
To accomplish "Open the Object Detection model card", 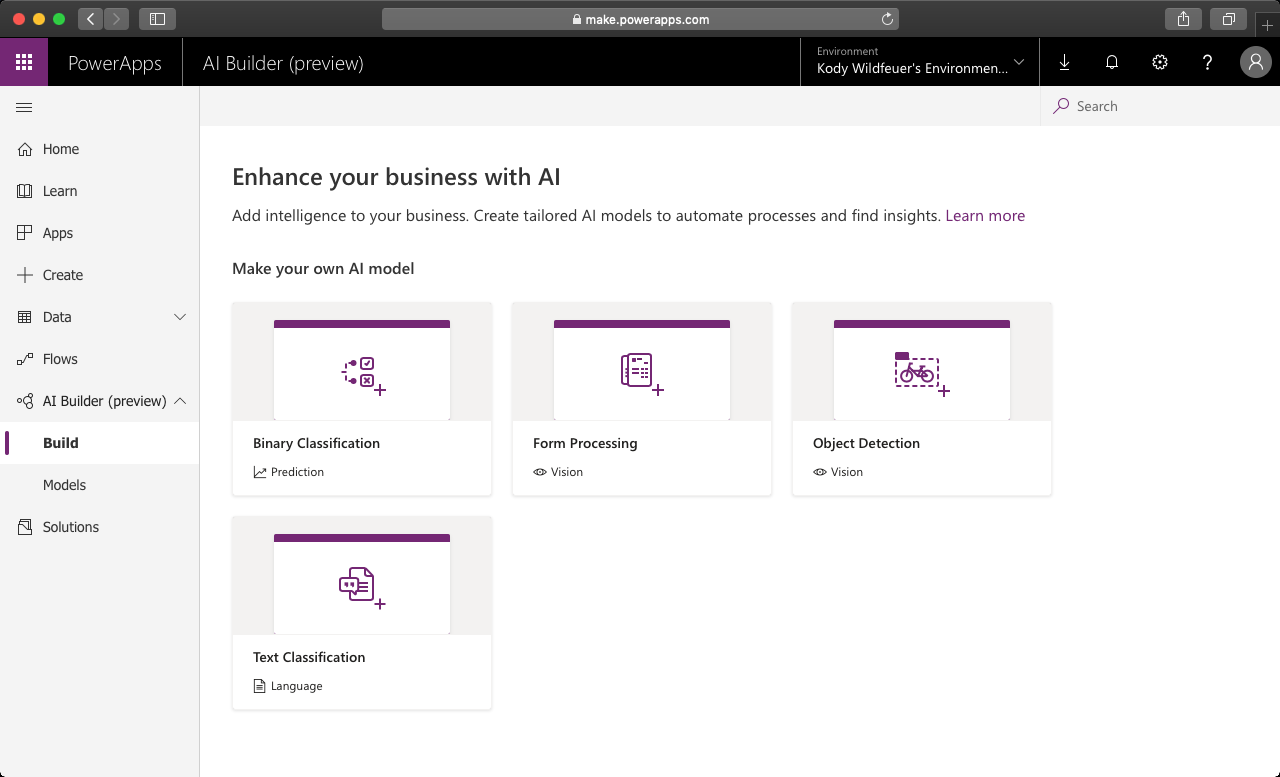I will tap(921, 398).
